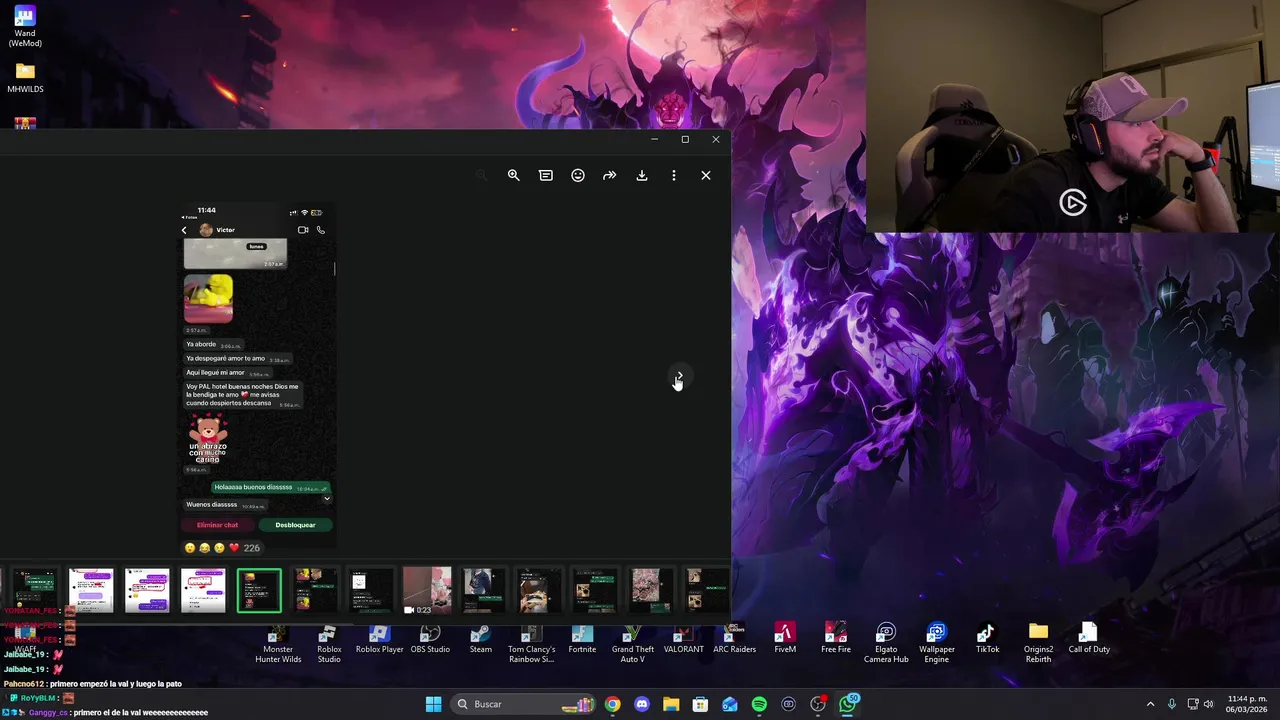The width and height of the screenshot is (1280, 720).
Task: Select the green-bordered active thumbnail
Action: point(259,590)
